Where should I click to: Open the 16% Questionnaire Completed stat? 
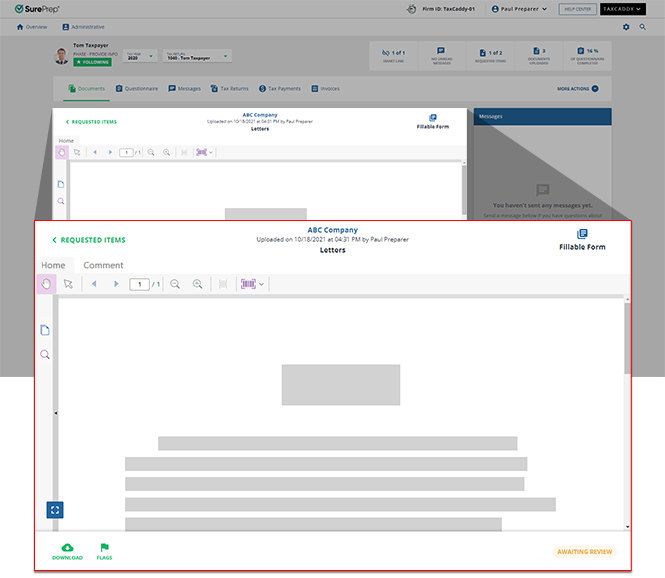(587, 56)
